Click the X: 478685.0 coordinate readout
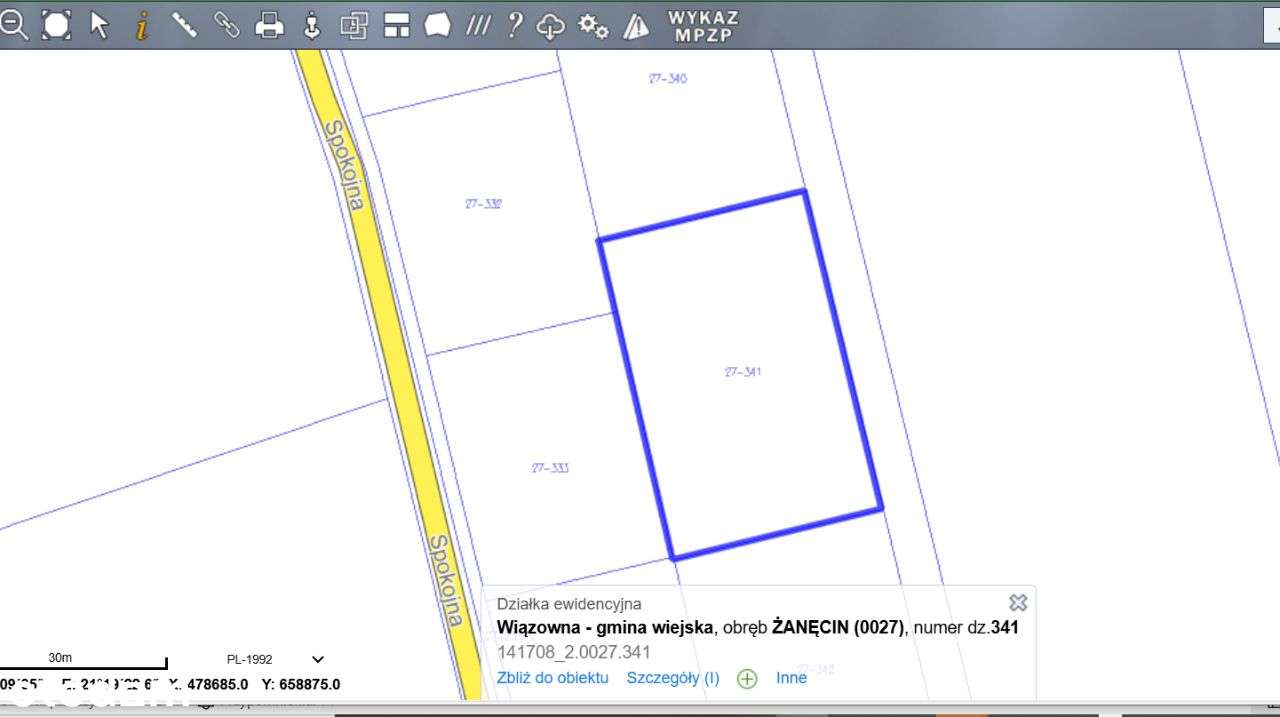The image size is (1280, 717). (x=208, y=685)
